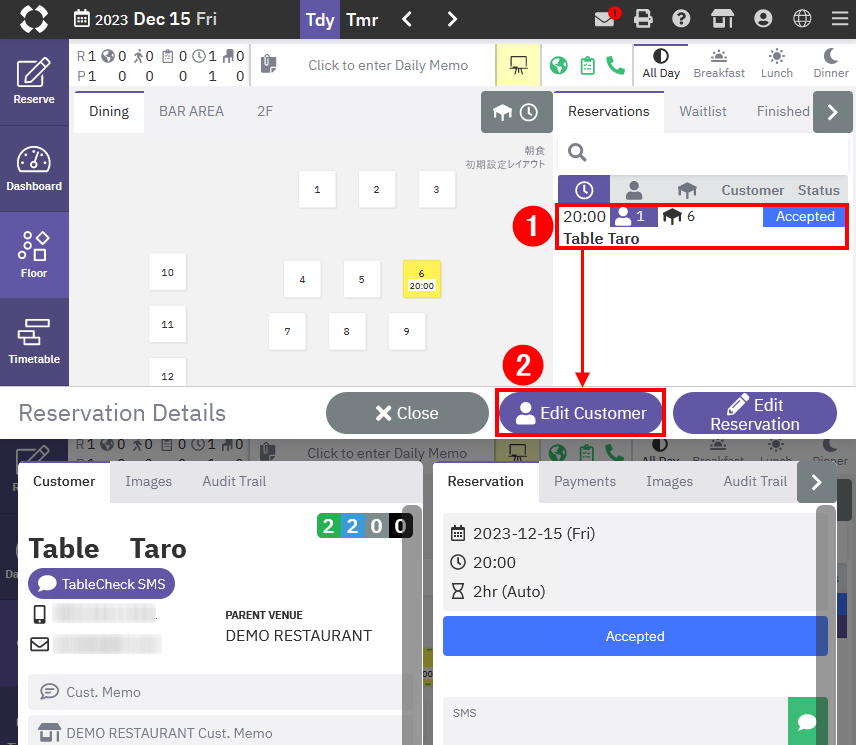
Task: Click the TableCheck SMS button
Action: (101, 584)
